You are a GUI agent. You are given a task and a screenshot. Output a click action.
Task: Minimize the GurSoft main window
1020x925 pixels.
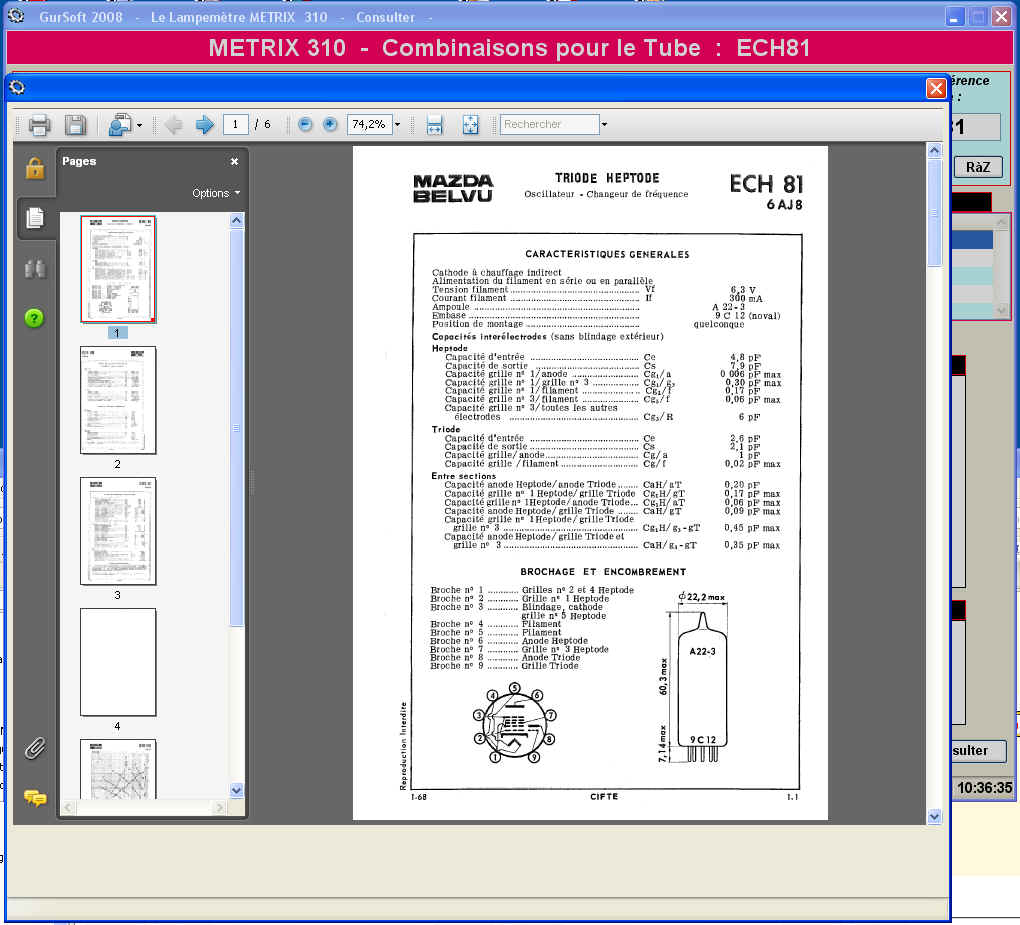pos(954,17)
